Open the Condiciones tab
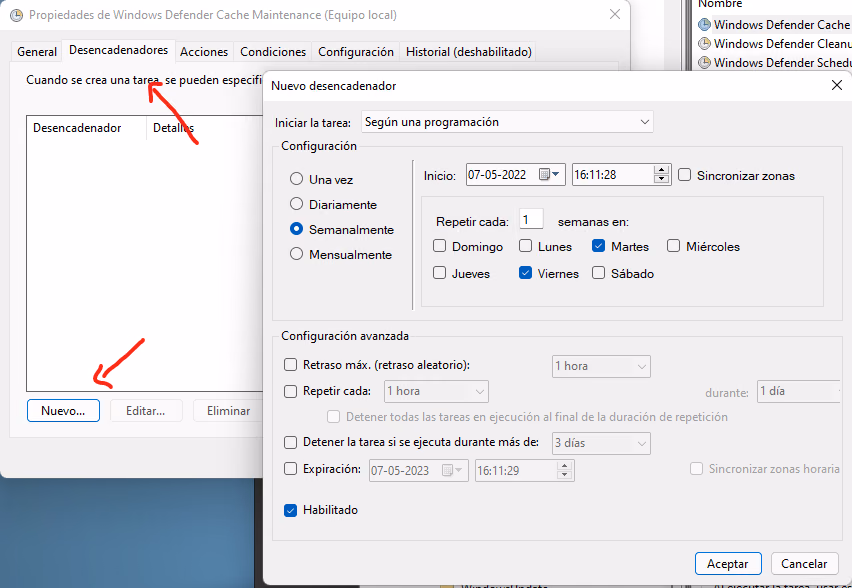852x588 pixels. [273, 52]
